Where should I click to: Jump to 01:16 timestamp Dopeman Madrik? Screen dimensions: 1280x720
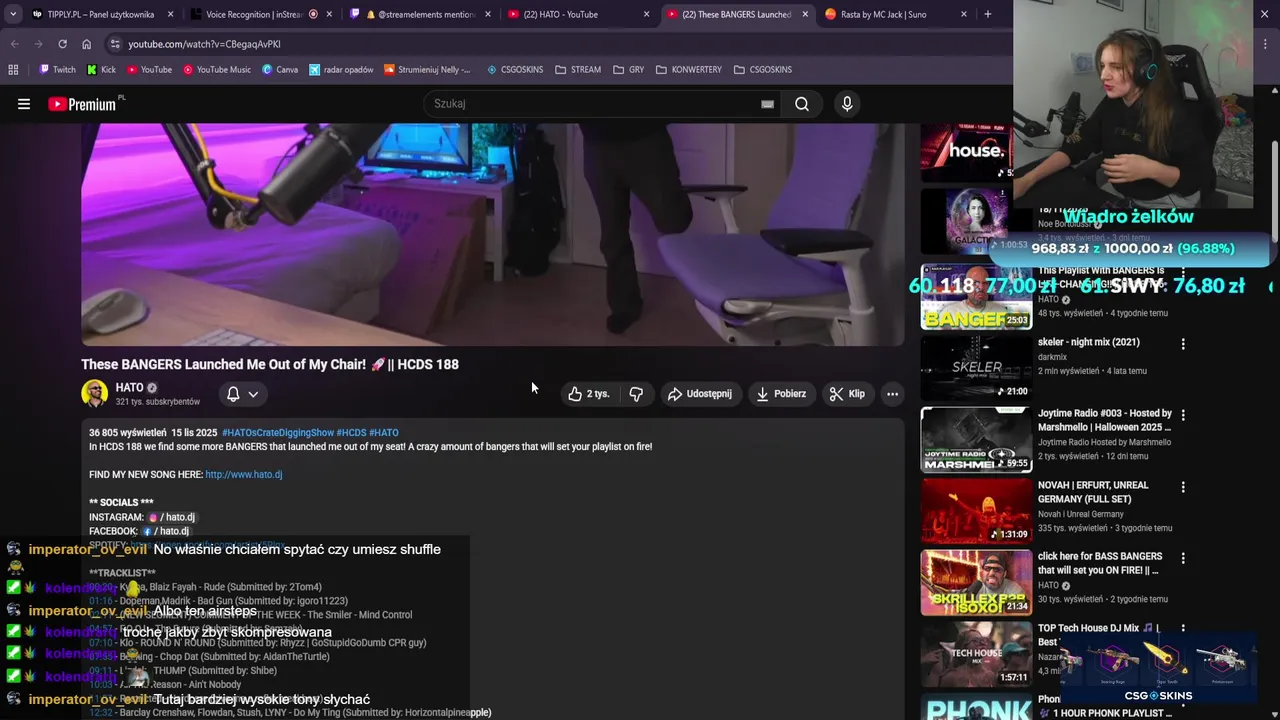point(100,601)
